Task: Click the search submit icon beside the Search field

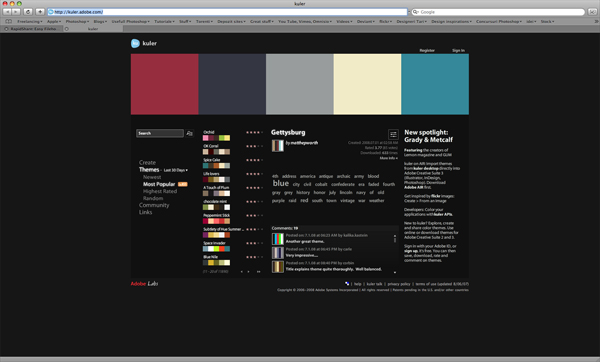Action: click(189, 133)
